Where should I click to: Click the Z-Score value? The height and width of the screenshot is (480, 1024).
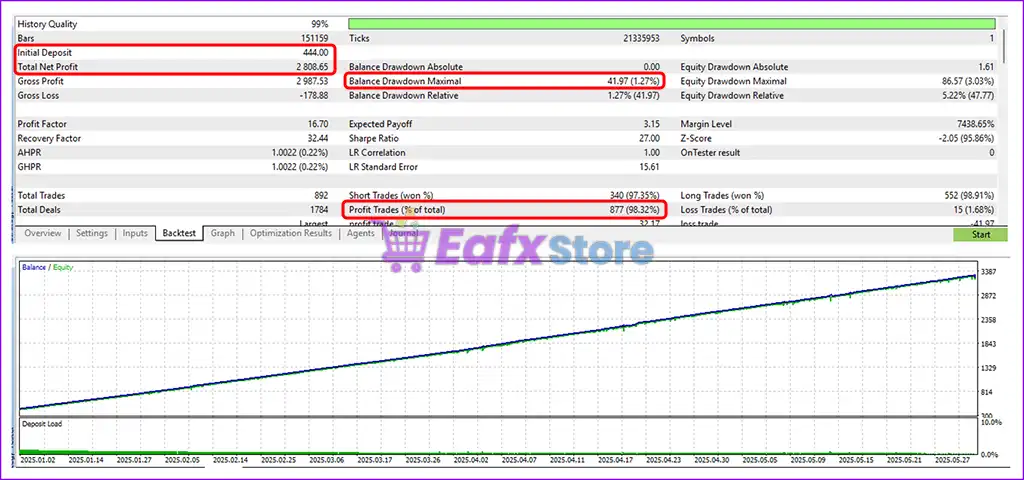pos(965,138)
